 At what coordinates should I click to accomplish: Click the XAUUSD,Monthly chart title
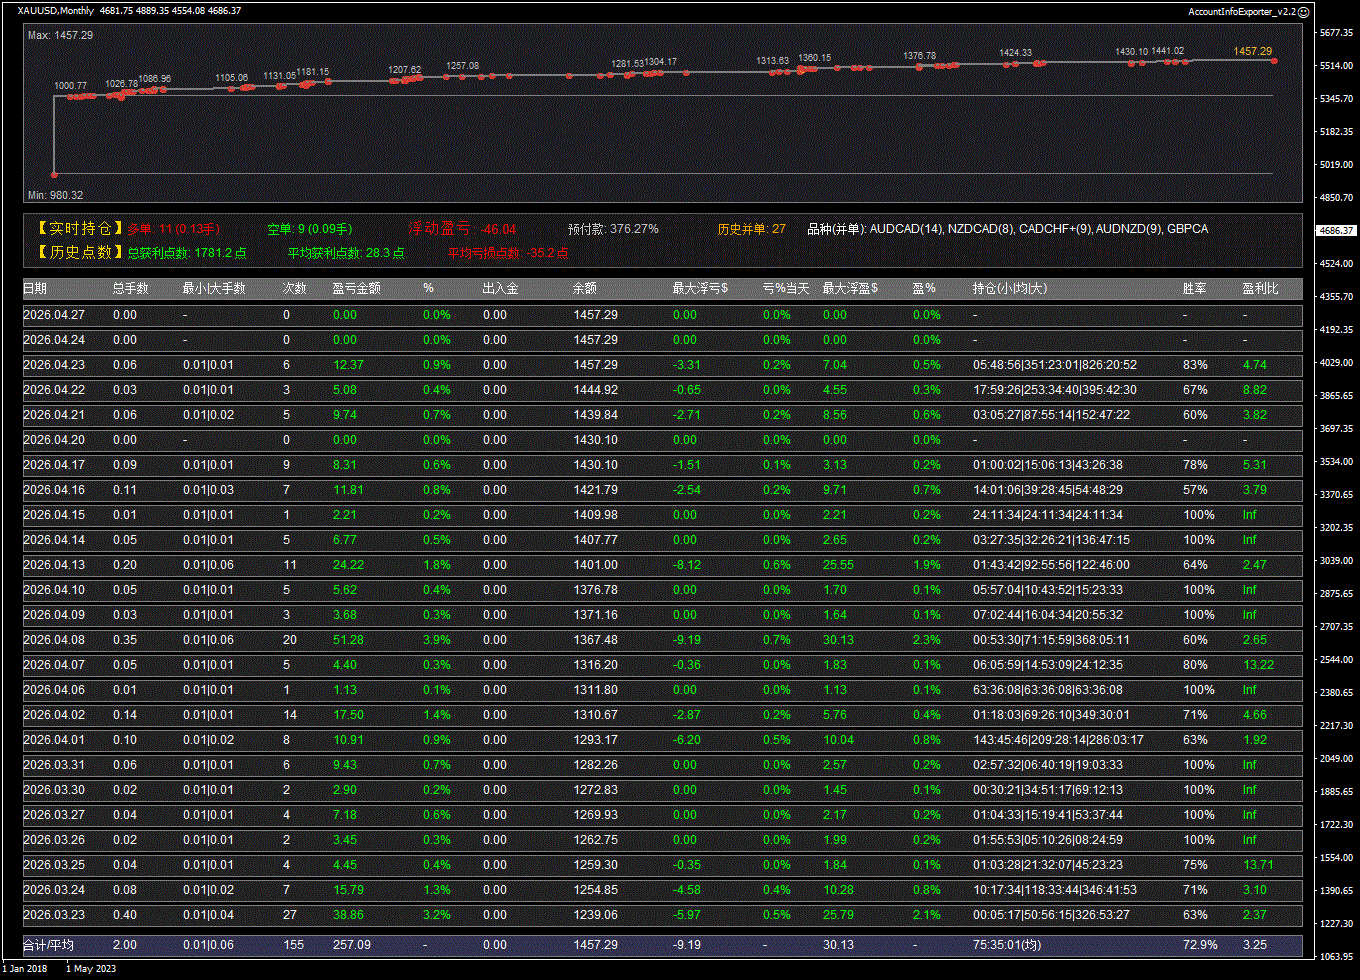[56, 11]
